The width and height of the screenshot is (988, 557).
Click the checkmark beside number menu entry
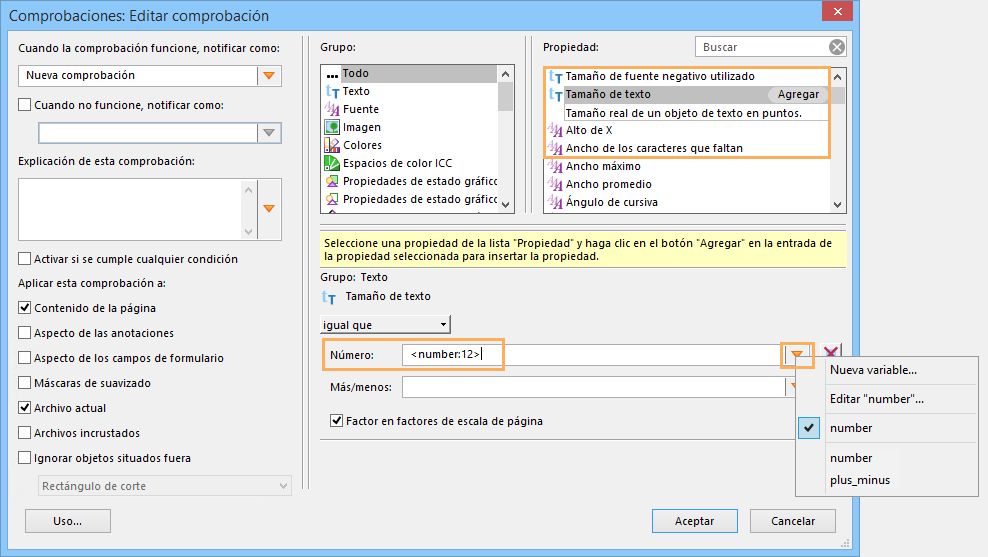point(809,428)
